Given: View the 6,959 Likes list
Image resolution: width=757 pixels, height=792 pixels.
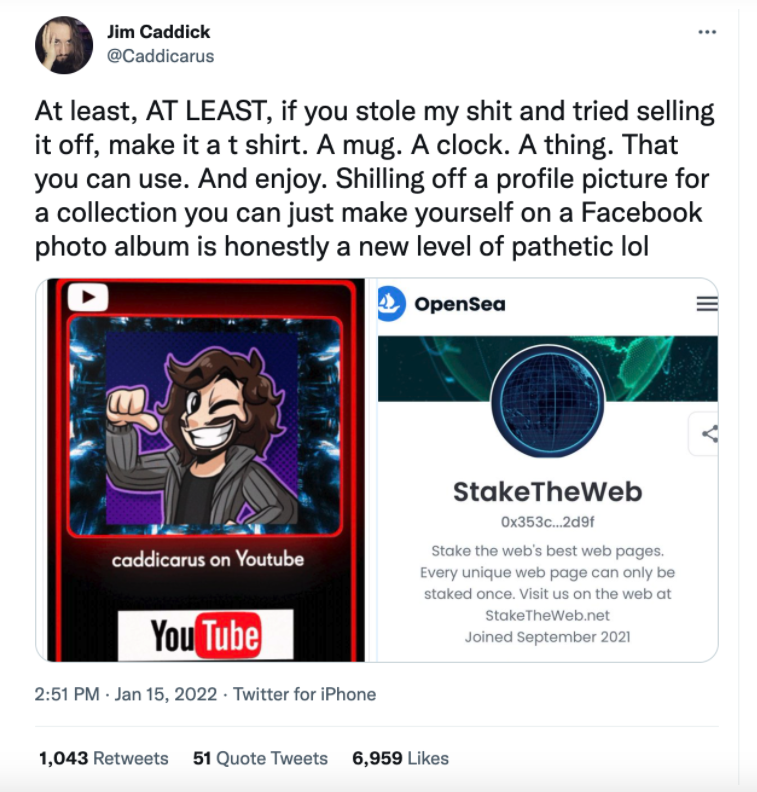Looking at the screenshot, I should coord(400,758).
